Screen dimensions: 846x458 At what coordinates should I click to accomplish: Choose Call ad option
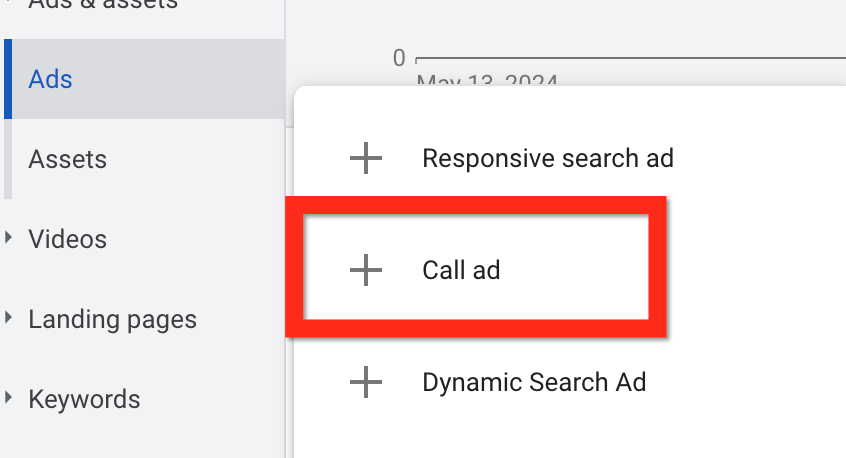tap(461, 270)
